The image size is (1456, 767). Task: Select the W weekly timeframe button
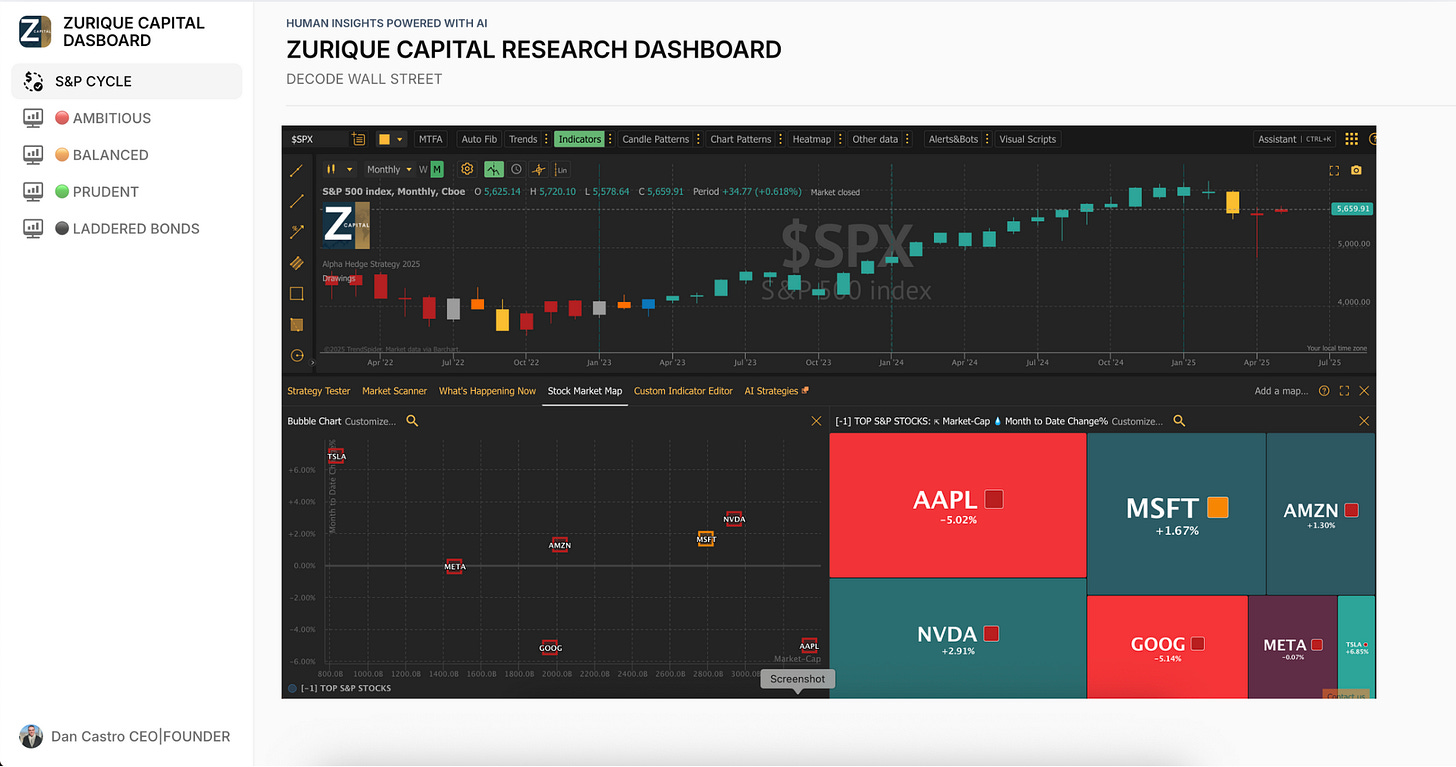423,169
